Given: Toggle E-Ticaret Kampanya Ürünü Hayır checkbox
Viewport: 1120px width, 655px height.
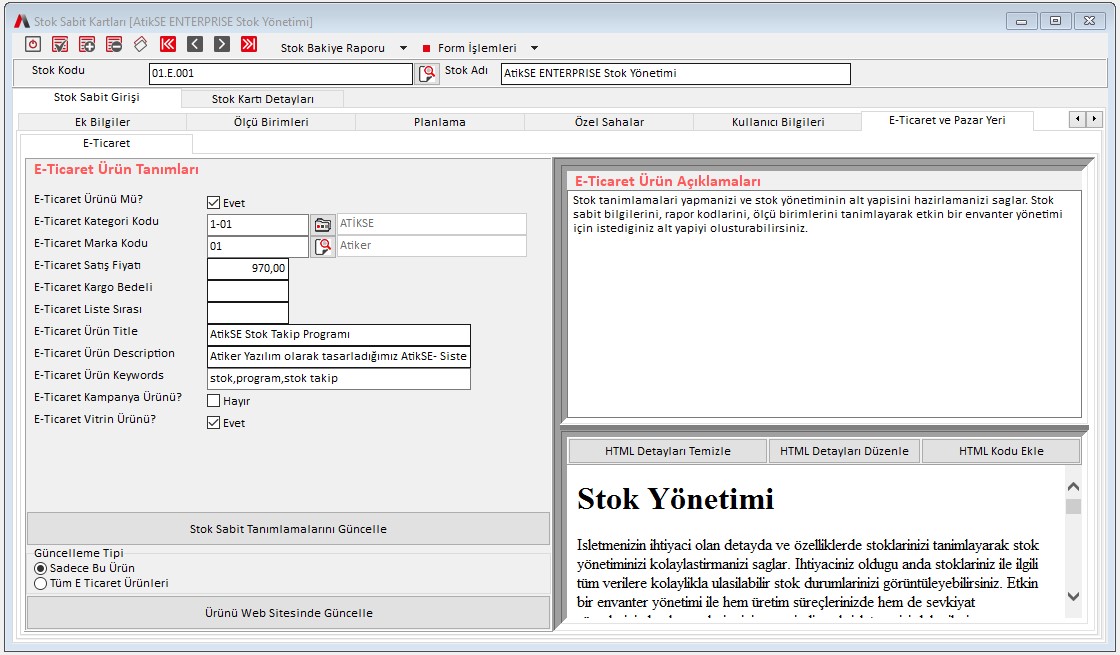Looking at the screenshot, I should click(x=213, y=401).
